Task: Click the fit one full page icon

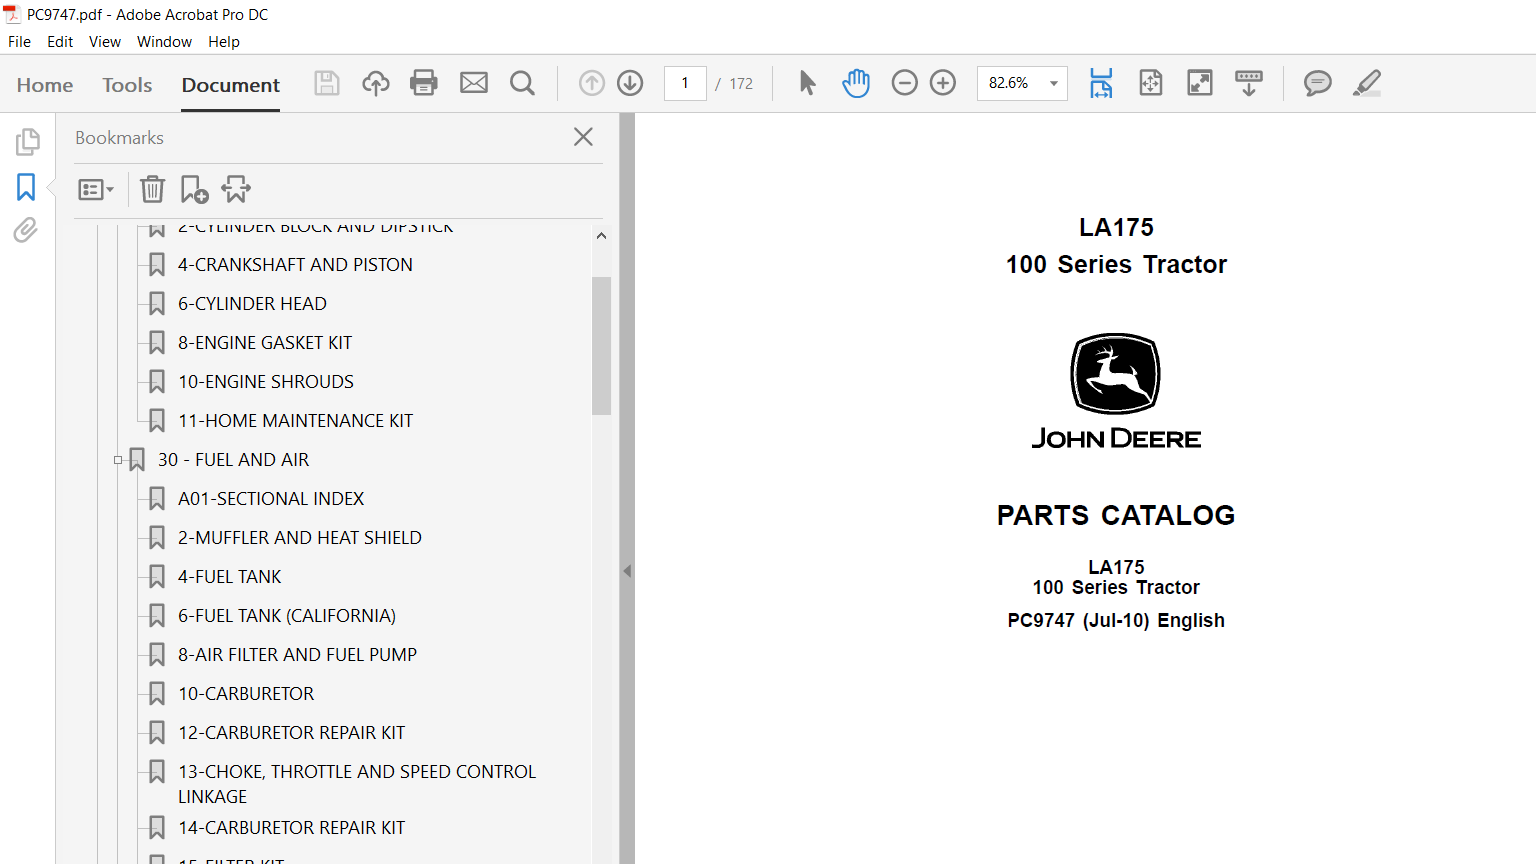Action: (x=1151, y=83)
